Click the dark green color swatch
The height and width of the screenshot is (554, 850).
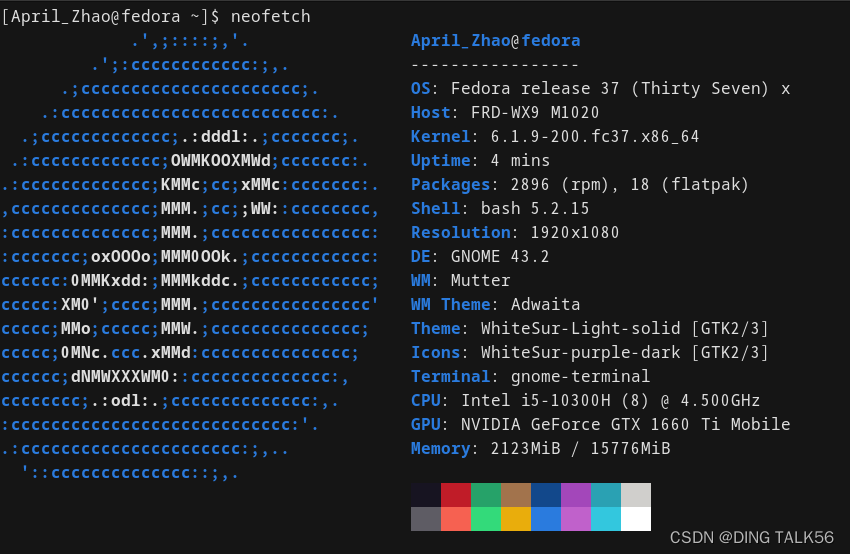pos(486,495)
